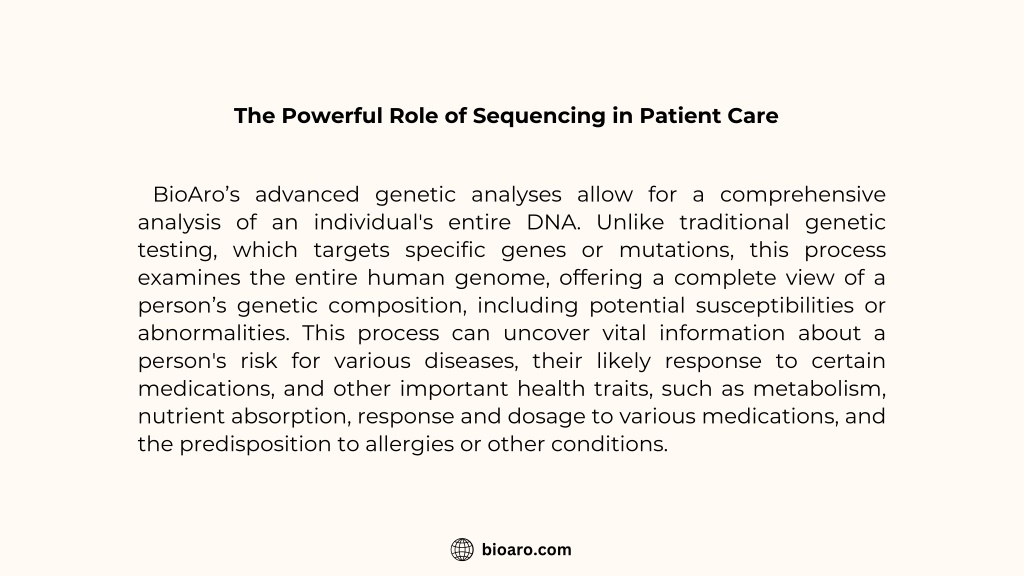Click the word "mutations" in the paragraph

[x=675, y=250]
